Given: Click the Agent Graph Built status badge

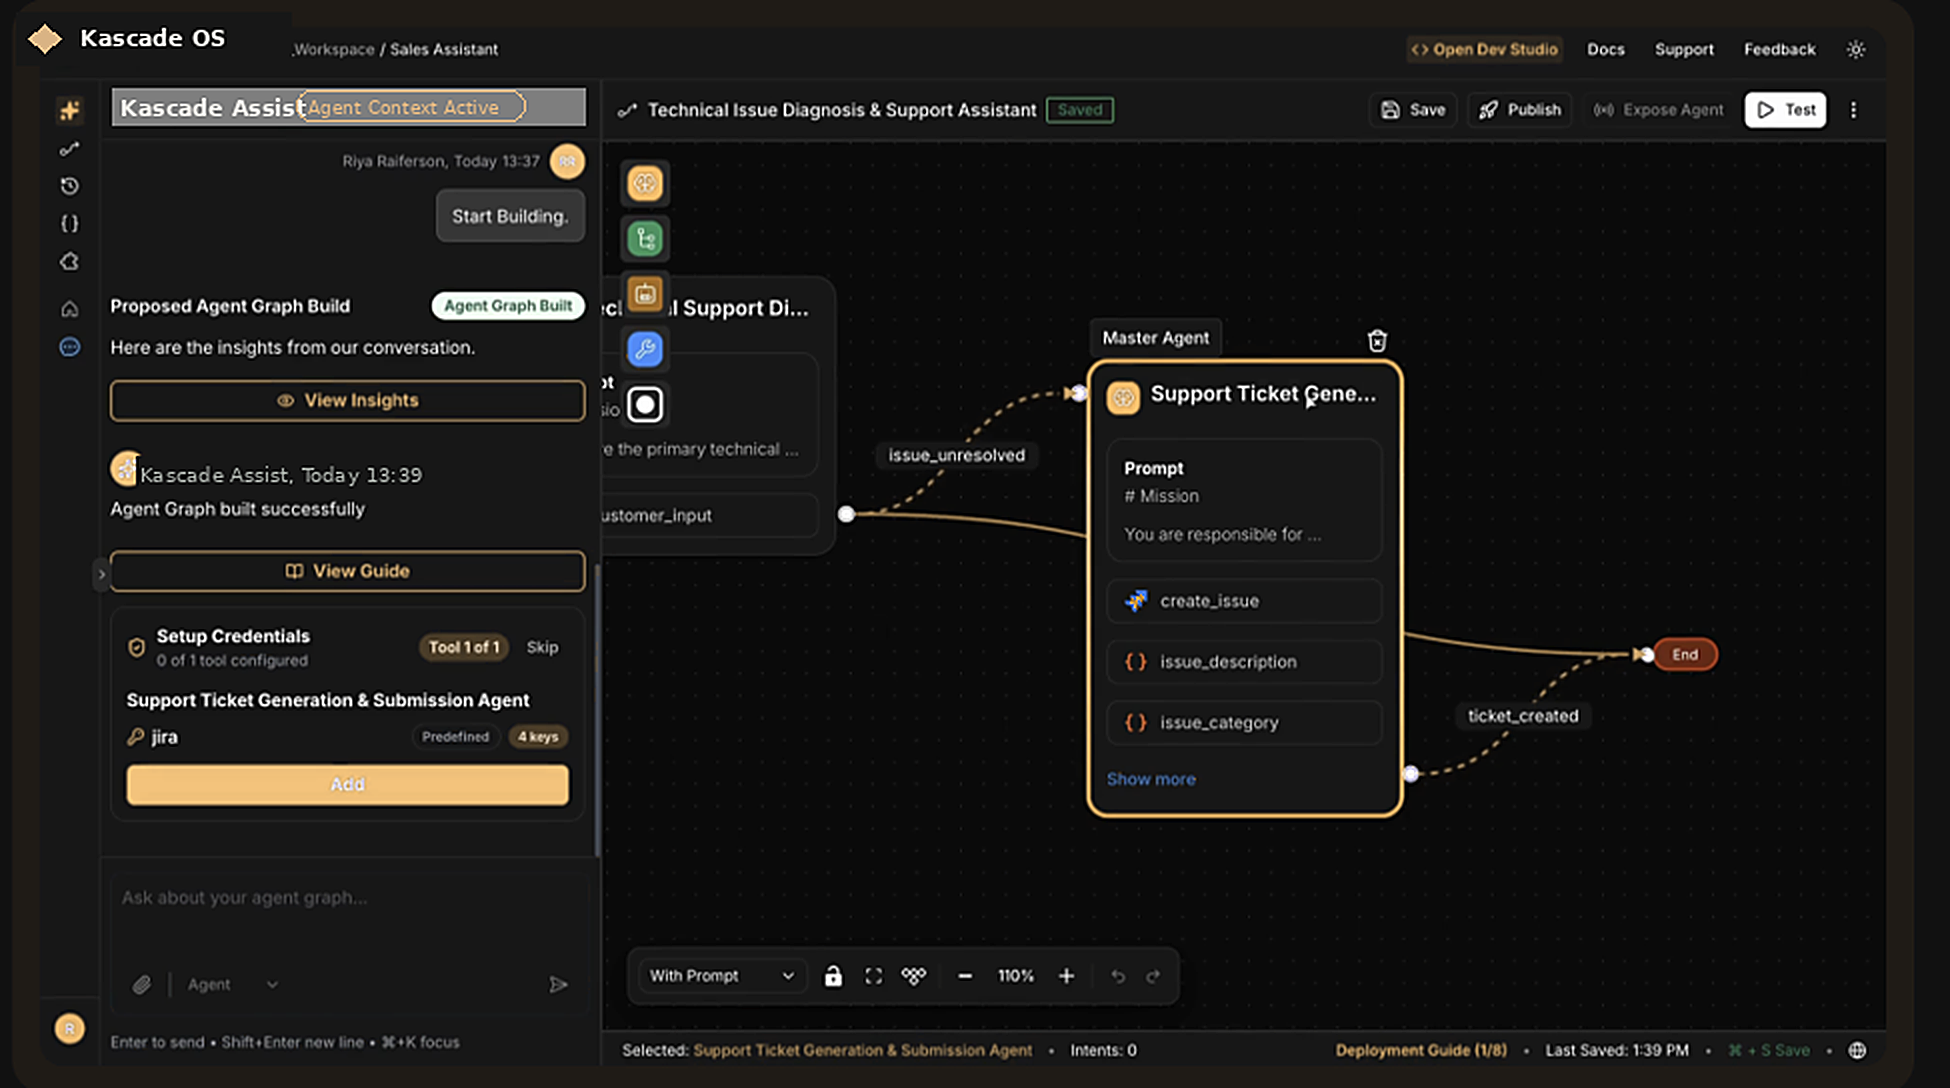Looking at the screenshot, I should pos(508,306).
